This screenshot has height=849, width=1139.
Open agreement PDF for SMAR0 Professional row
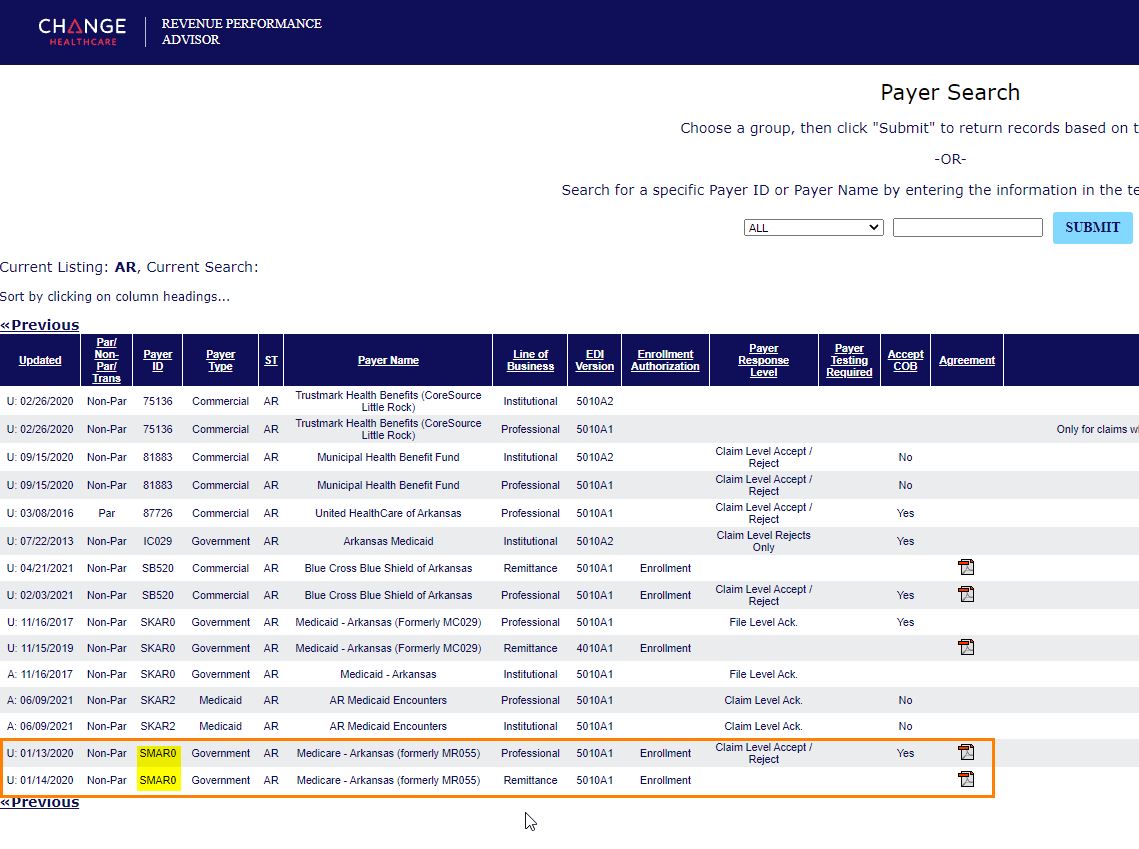[966, 752]
